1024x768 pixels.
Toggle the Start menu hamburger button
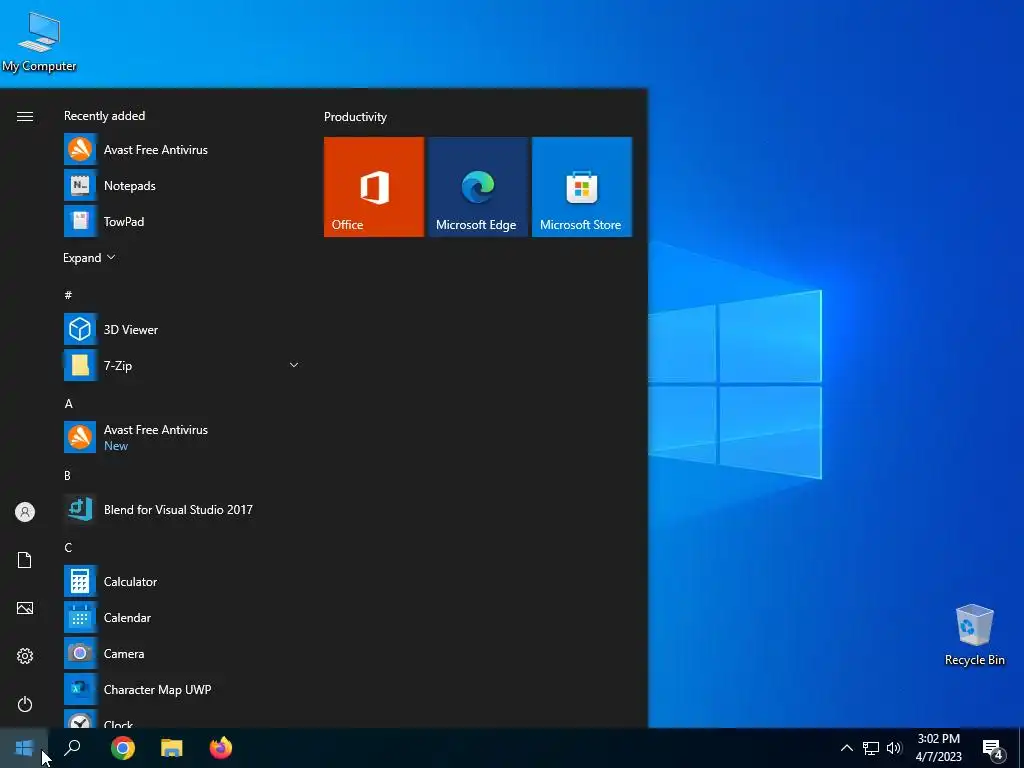click(25, 116)
